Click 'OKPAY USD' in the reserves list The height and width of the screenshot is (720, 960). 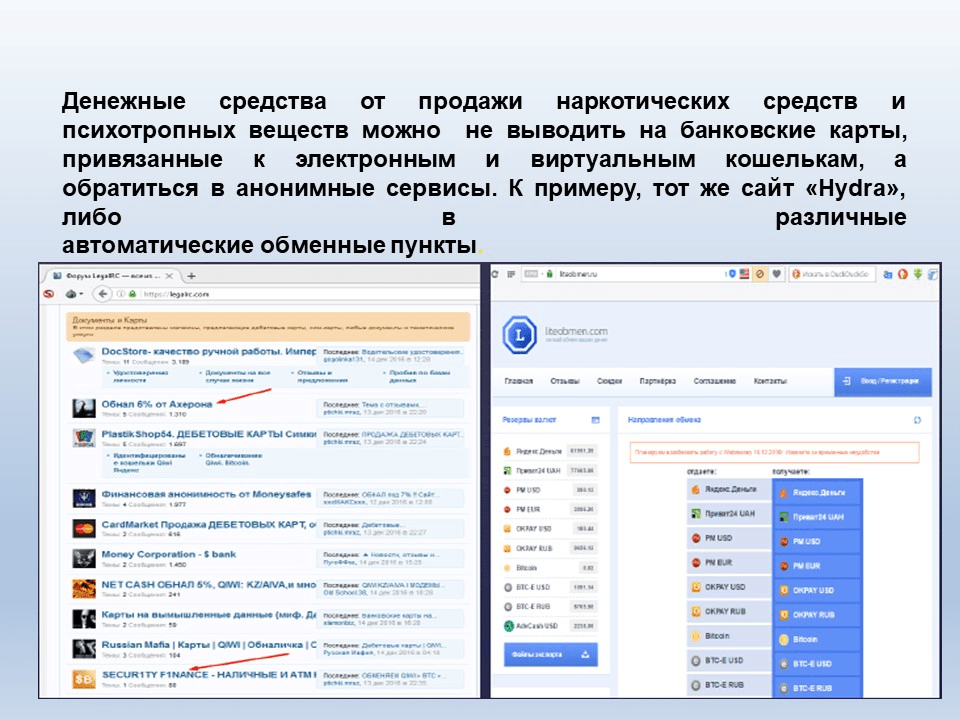point(549,529)
